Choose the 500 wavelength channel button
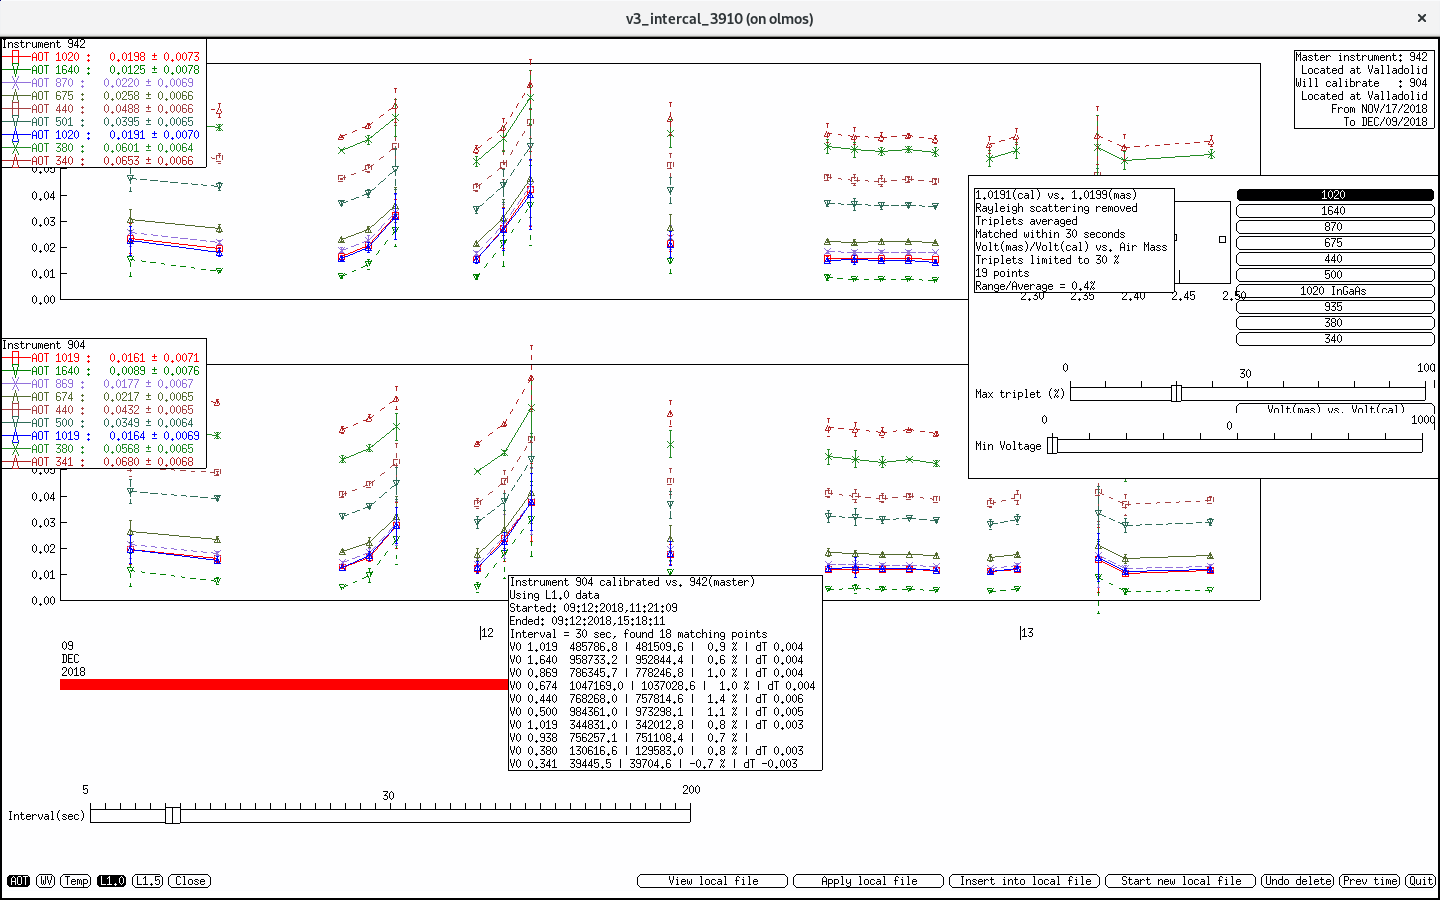Viewport: 1440px width, 900px height. pyautogui.click(x=1335, y=275)
